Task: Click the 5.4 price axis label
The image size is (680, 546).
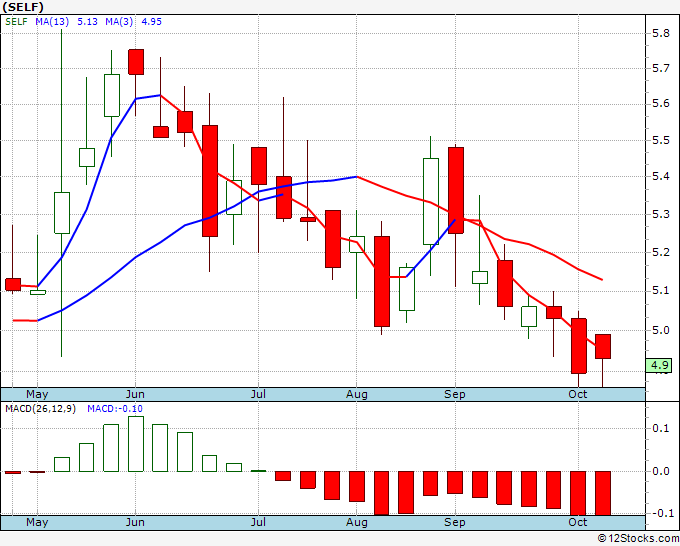Action: (661, 176)
